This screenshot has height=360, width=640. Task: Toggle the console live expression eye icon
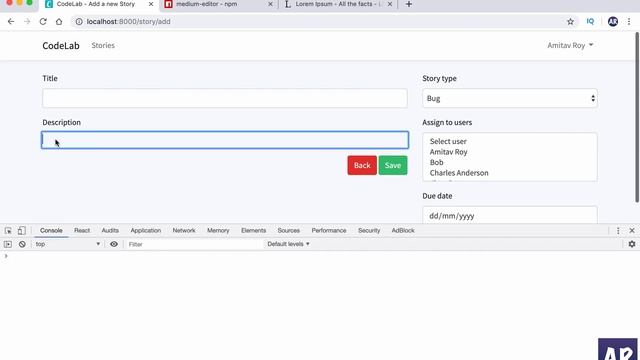(114, 244)
